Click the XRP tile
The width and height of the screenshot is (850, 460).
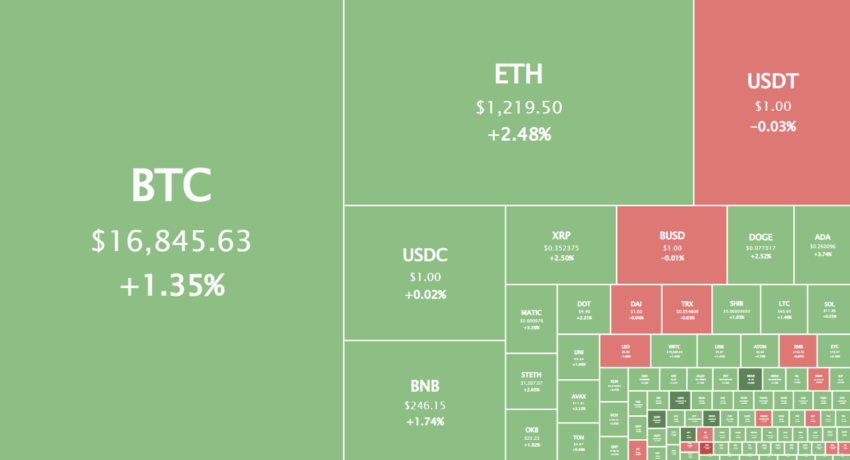tap(561, 245)
